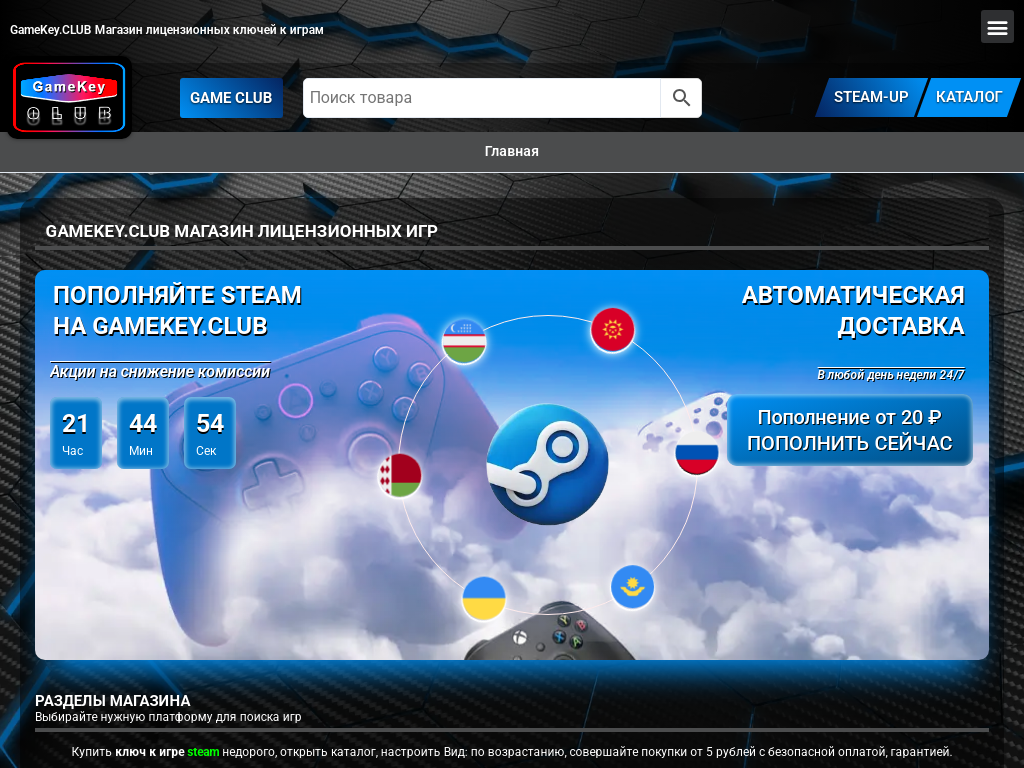
Task: Focus the Поиск товара search field
Action: tap(482, 98)
